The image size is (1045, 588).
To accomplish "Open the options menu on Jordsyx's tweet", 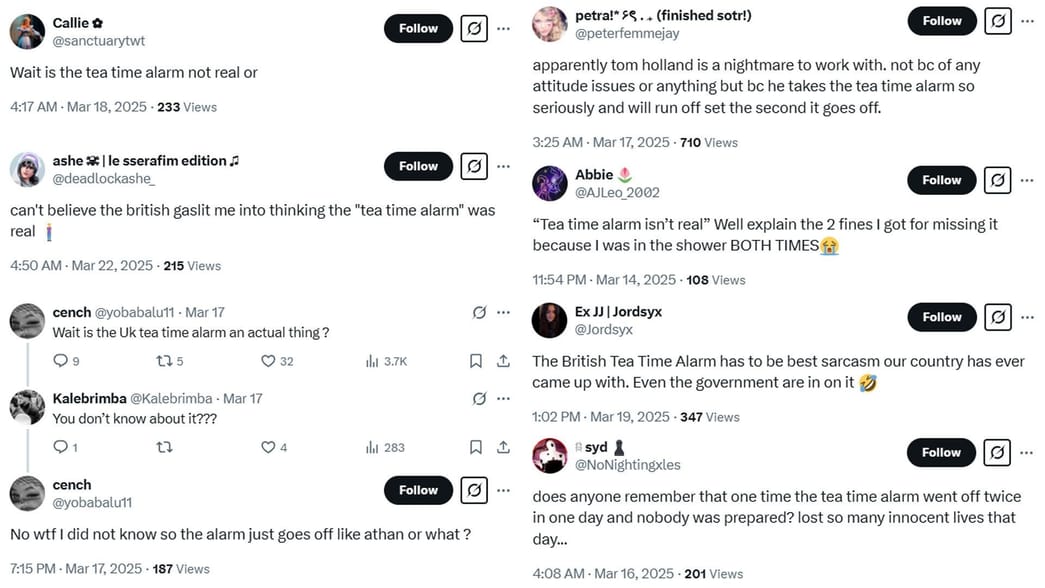I will (1028, 317).
